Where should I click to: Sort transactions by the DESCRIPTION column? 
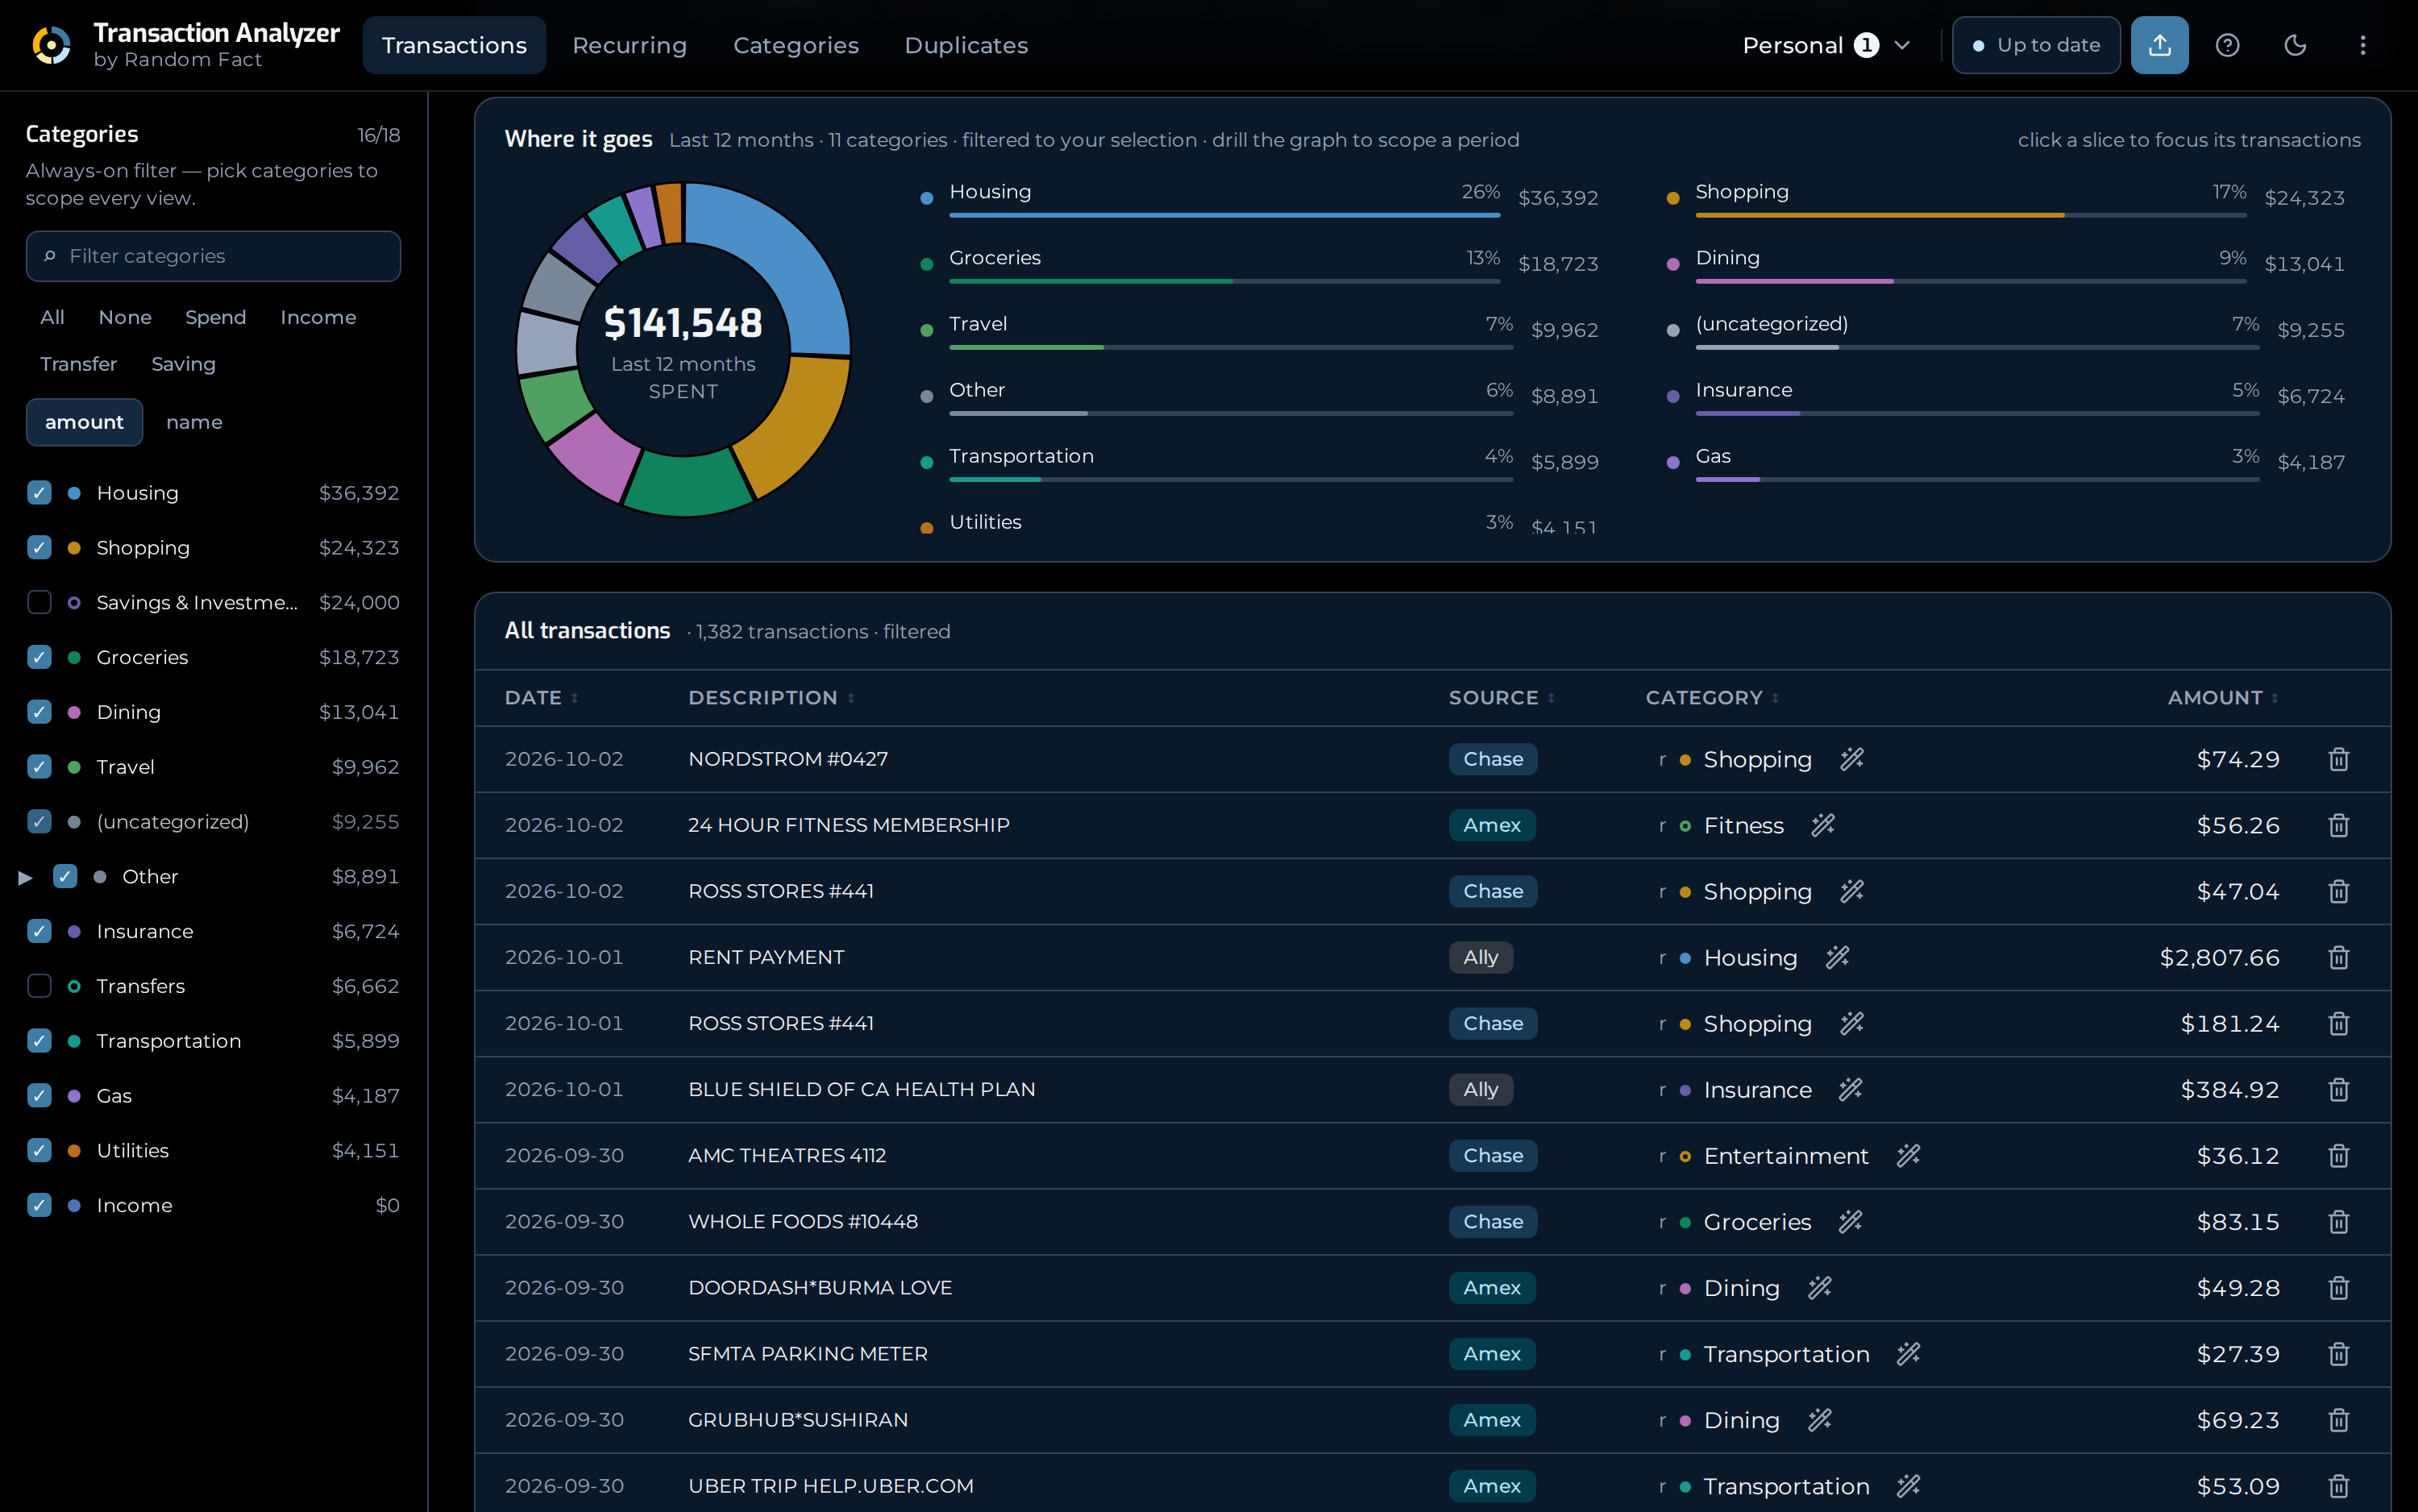(x=771, y=697)
